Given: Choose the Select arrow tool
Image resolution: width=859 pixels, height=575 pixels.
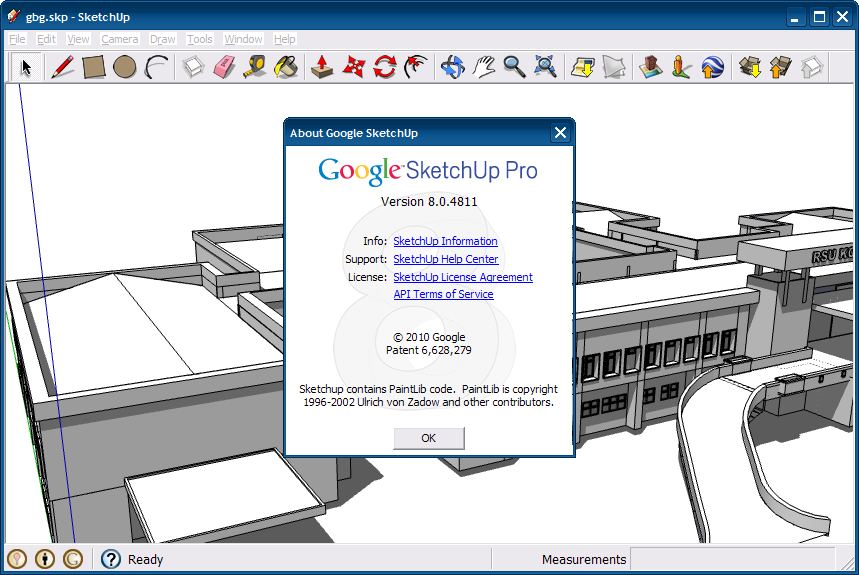Looking at the screenshot, I should pos(26,67).
